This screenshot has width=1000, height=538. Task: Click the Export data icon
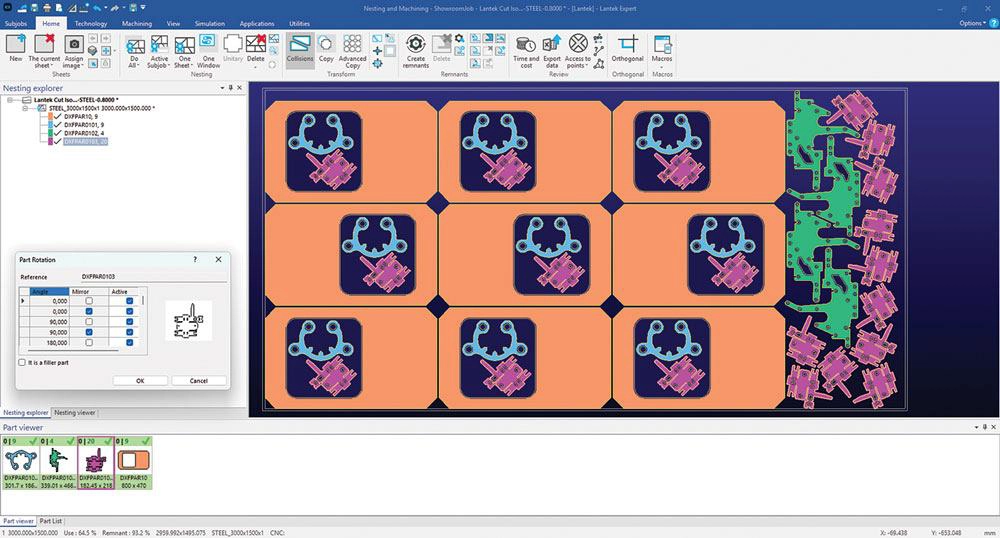552,45
